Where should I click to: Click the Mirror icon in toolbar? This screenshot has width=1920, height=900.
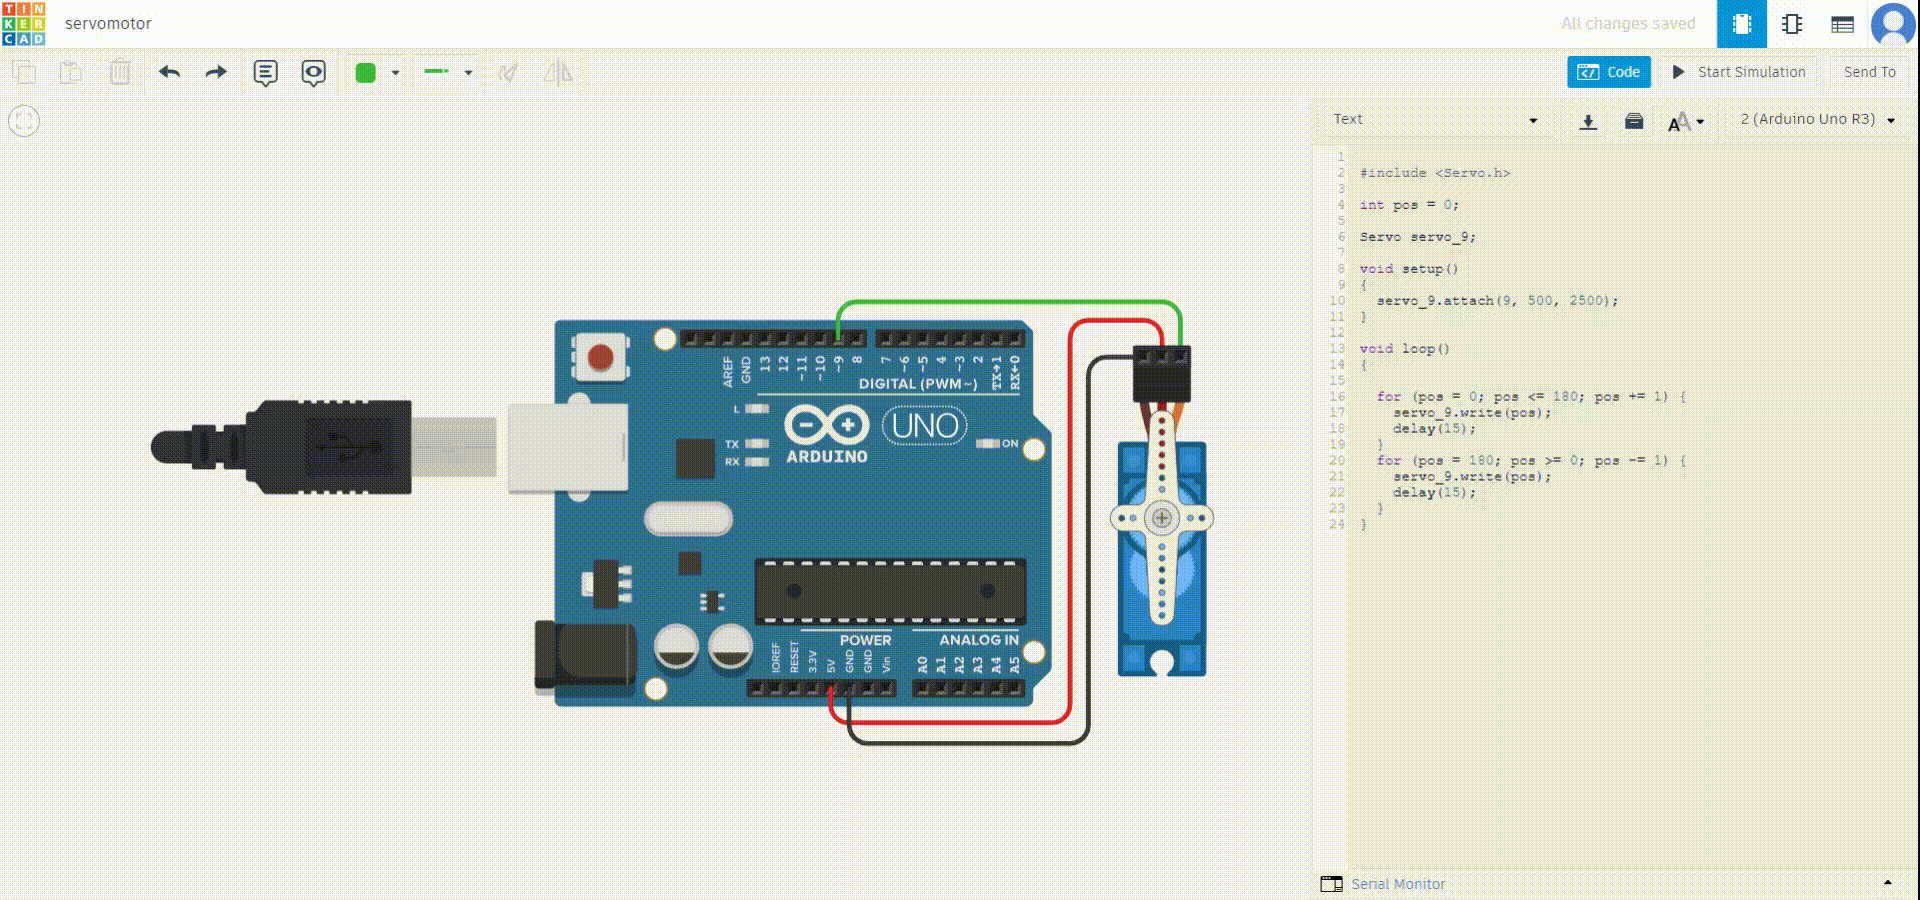pos(558,72)
